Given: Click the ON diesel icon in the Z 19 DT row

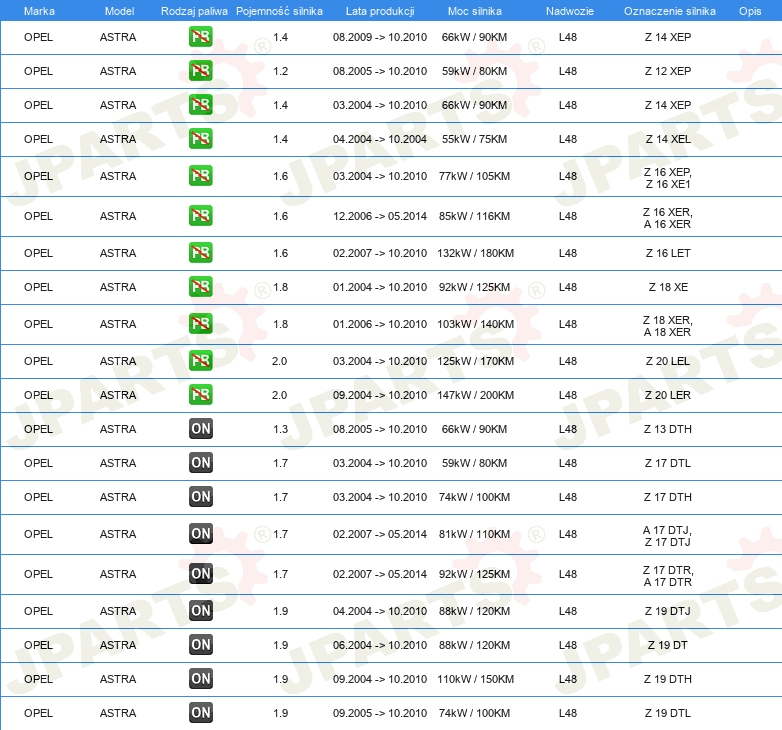Looking at the screenshot, I should (200, 645).
